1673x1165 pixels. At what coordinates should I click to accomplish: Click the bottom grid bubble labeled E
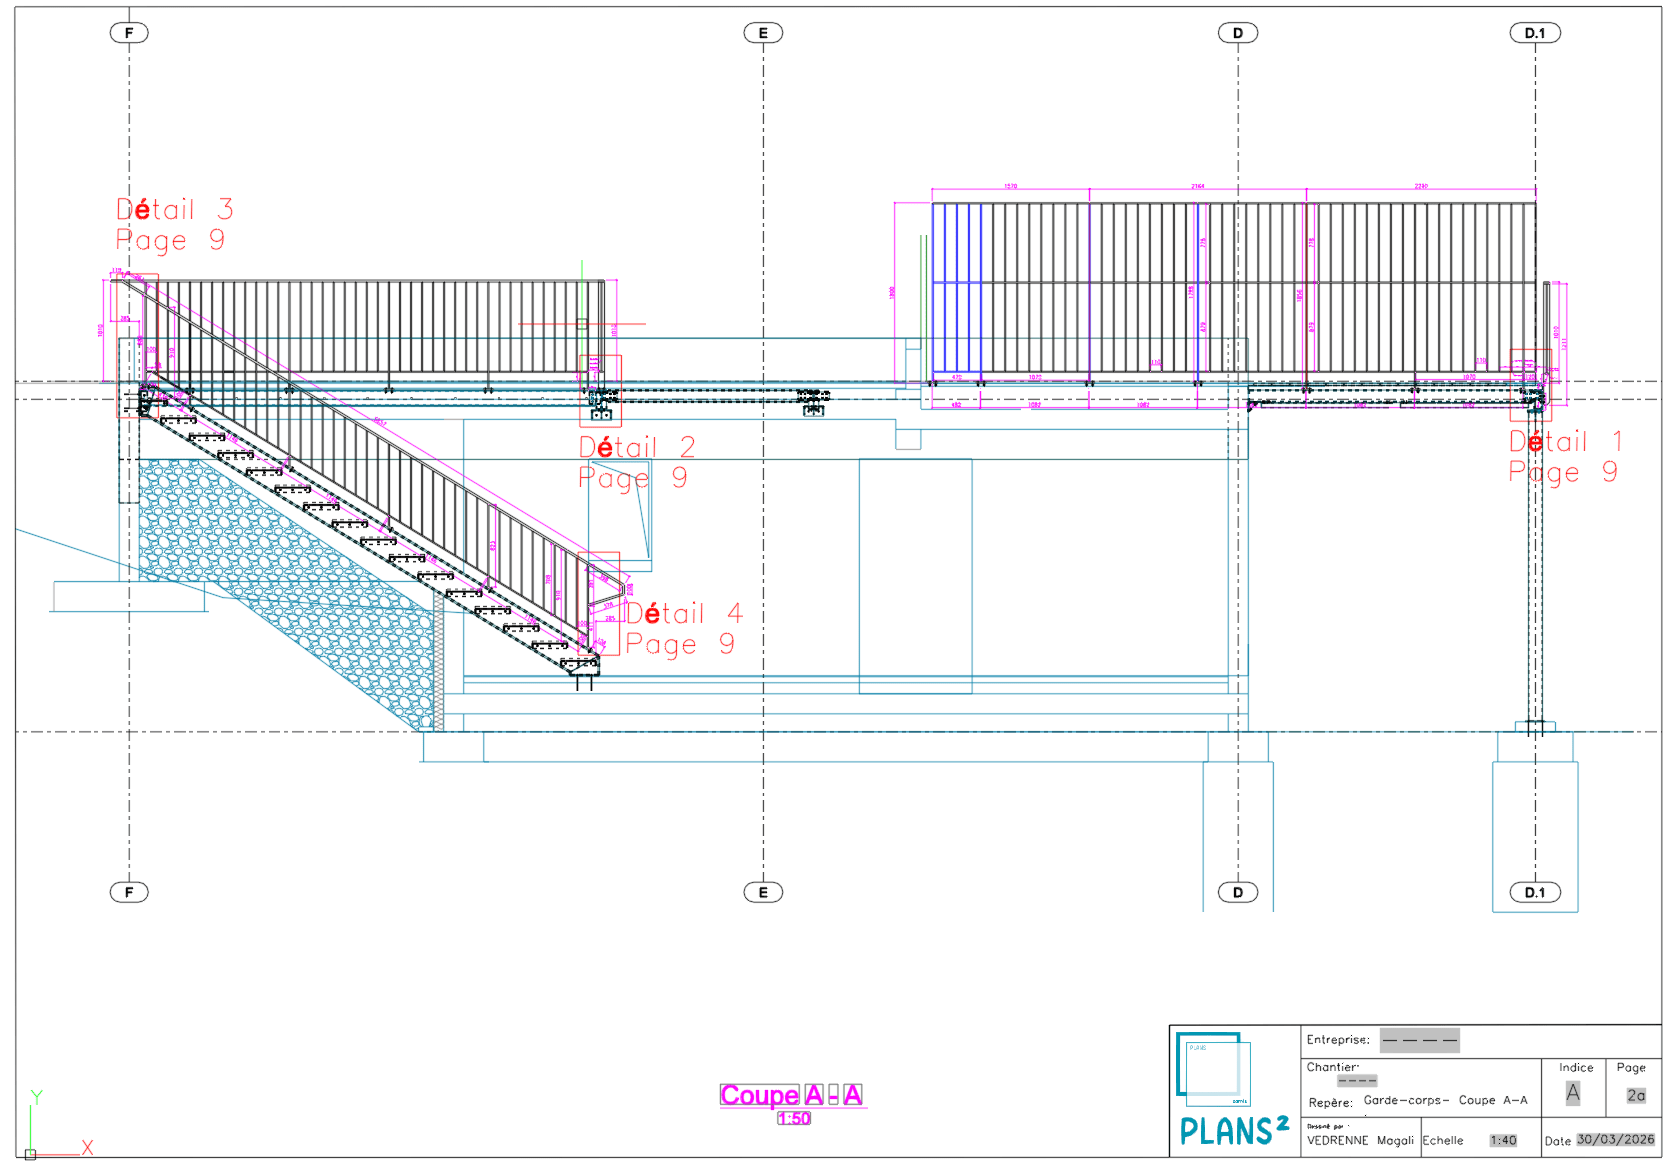[763, 892]
